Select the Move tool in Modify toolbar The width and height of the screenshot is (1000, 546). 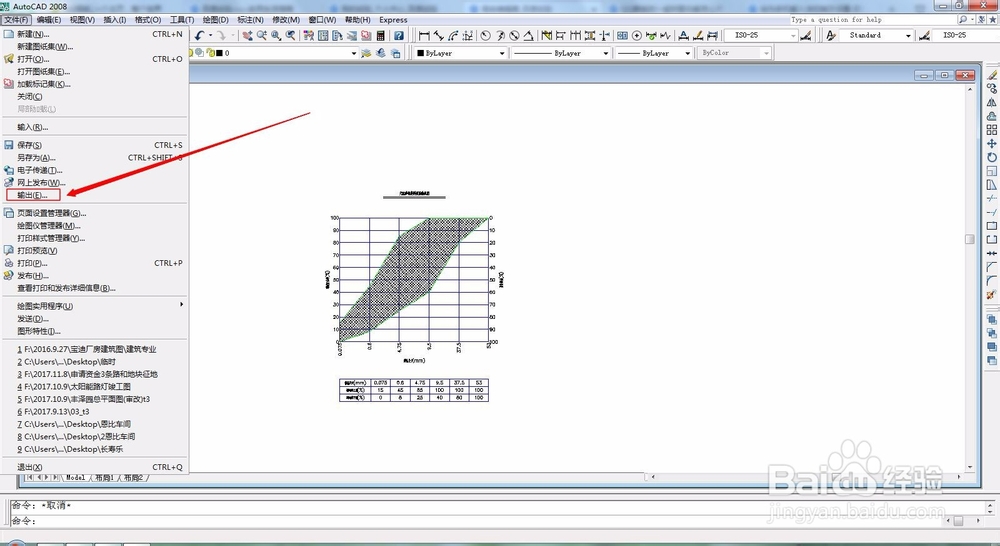coord(992,144)
